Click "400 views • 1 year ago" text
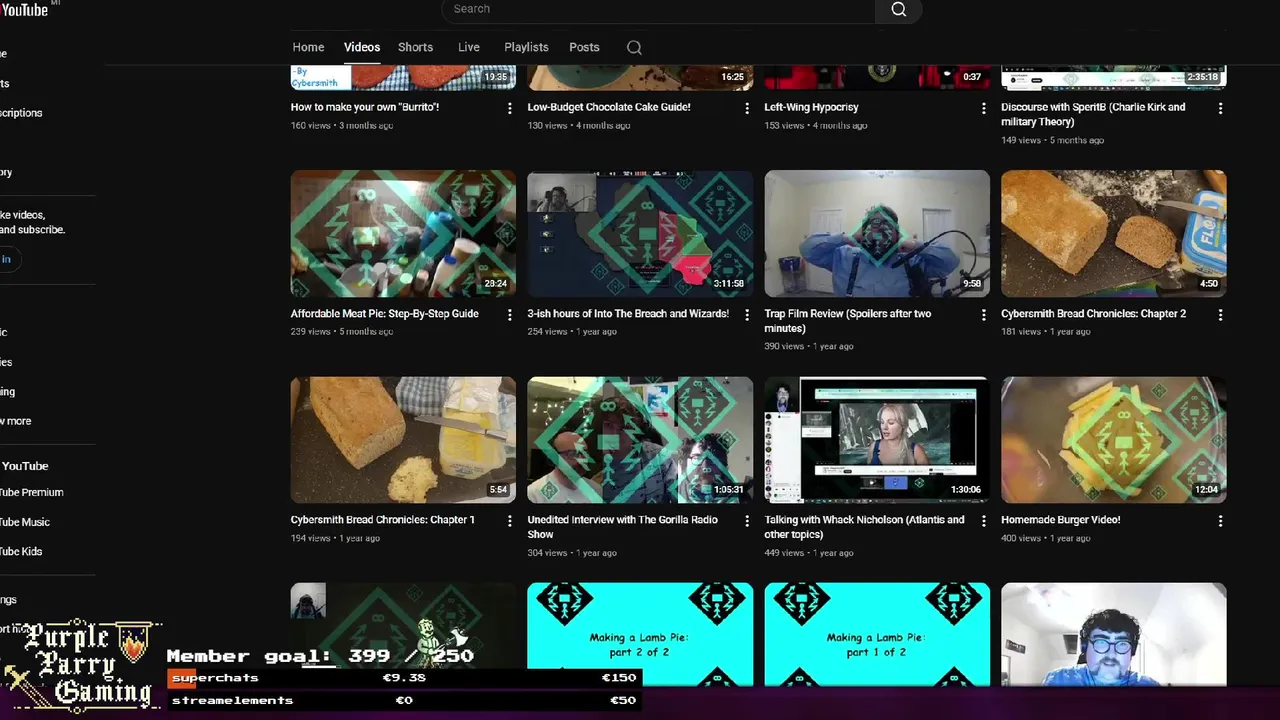 (x=1045, y=539)
